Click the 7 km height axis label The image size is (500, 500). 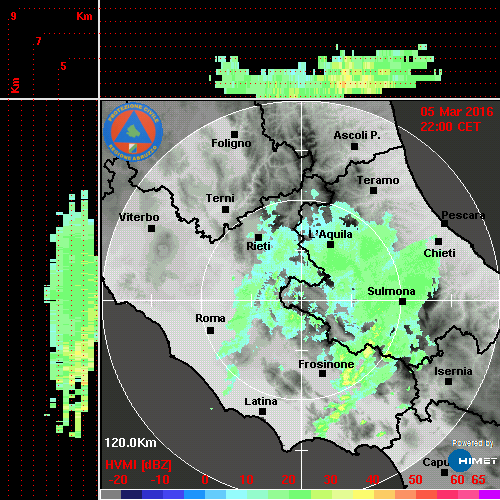(x=39, y=41)
